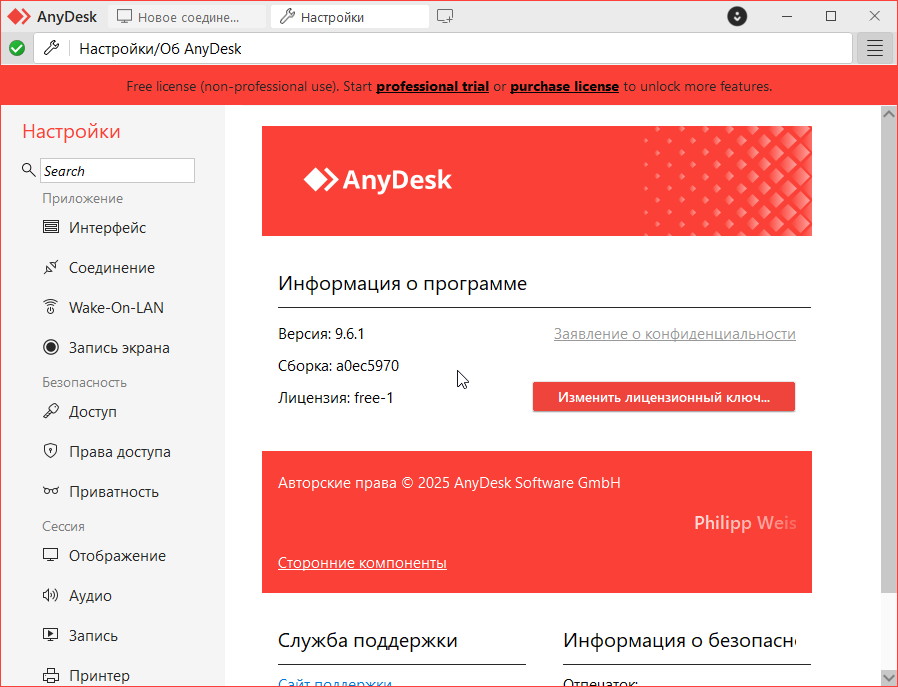Click the professional trial link
This screenshot has width=898, height=687.
(432, 87)
